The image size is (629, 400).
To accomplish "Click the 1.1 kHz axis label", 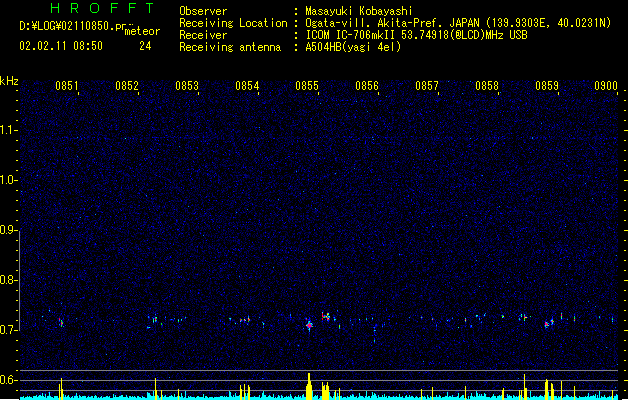I will tap(8, 130).
